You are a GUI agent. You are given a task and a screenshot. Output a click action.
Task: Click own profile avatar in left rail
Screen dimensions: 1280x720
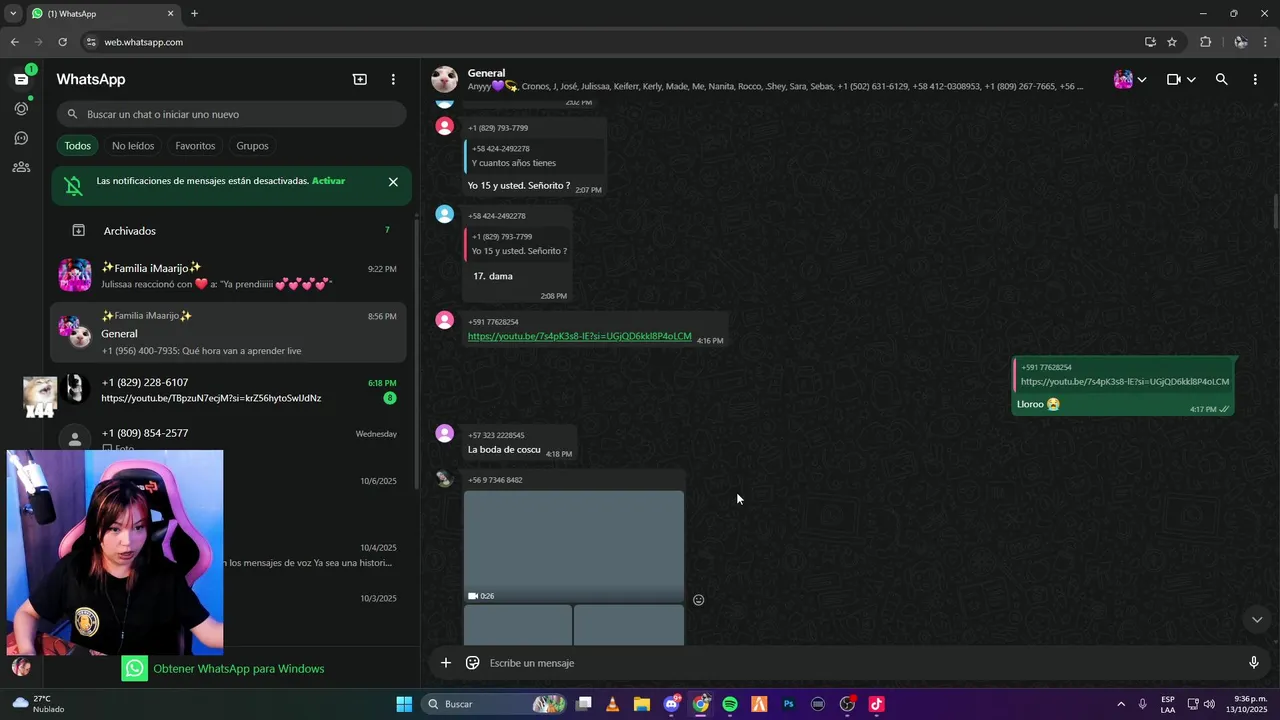[21, 666]
